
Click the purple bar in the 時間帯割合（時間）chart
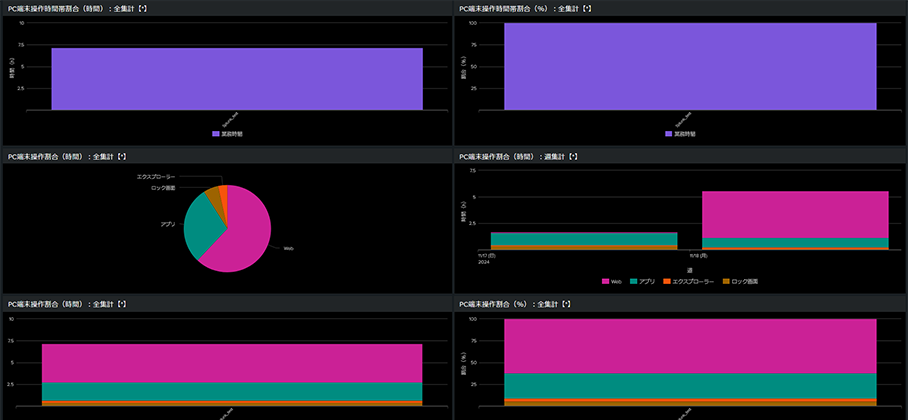236,78
